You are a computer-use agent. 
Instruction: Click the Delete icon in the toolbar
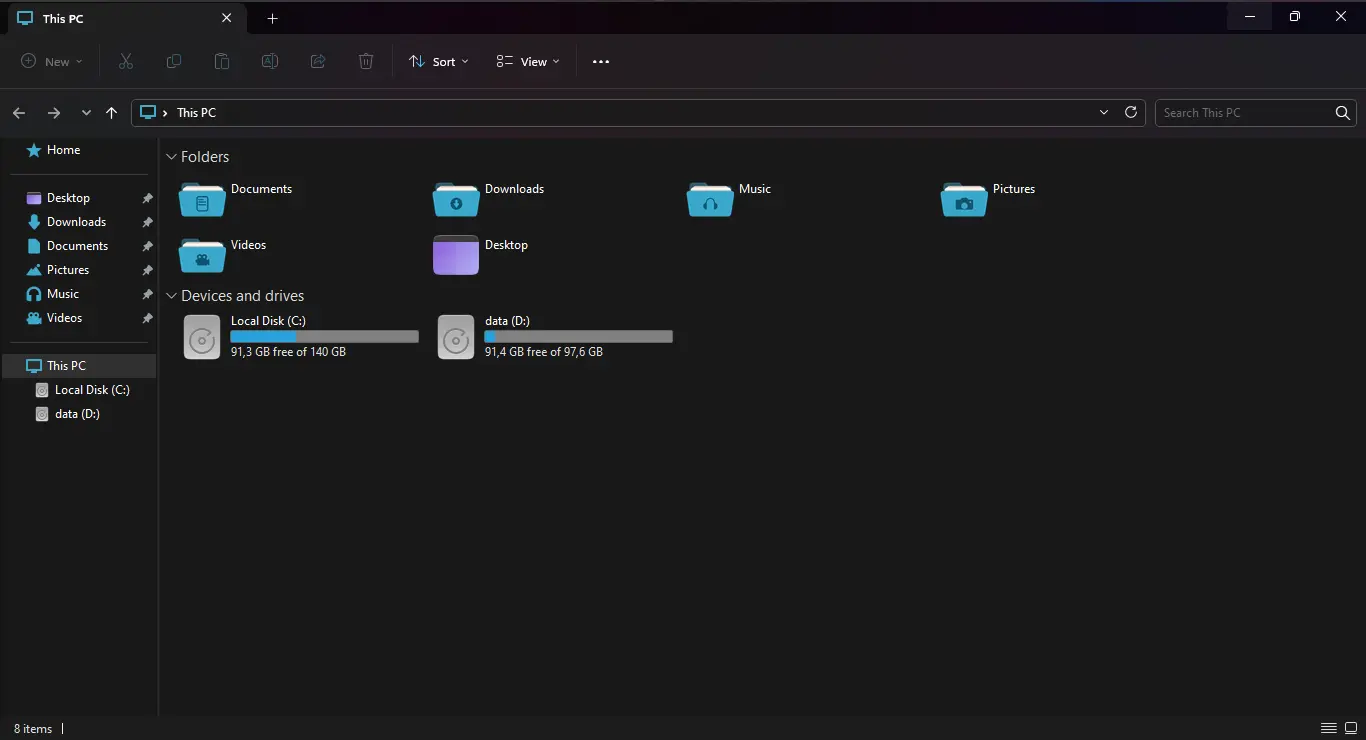[x=366, y=61]
